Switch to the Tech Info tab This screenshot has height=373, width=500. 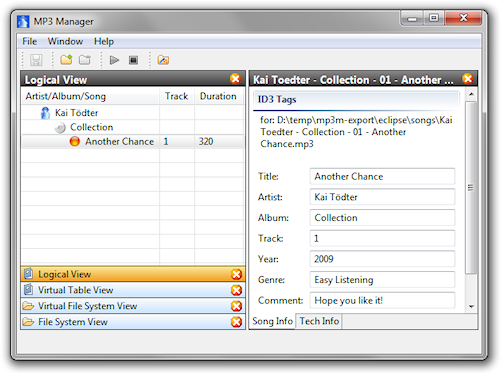point(319,321)
